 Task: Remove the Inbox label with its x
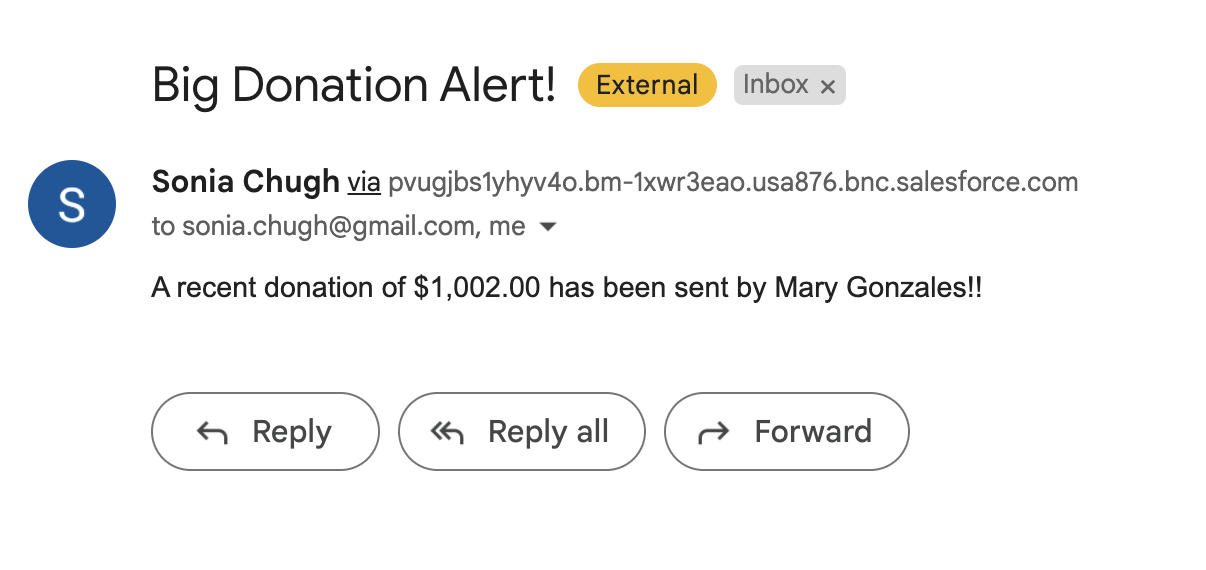[827, 87]
